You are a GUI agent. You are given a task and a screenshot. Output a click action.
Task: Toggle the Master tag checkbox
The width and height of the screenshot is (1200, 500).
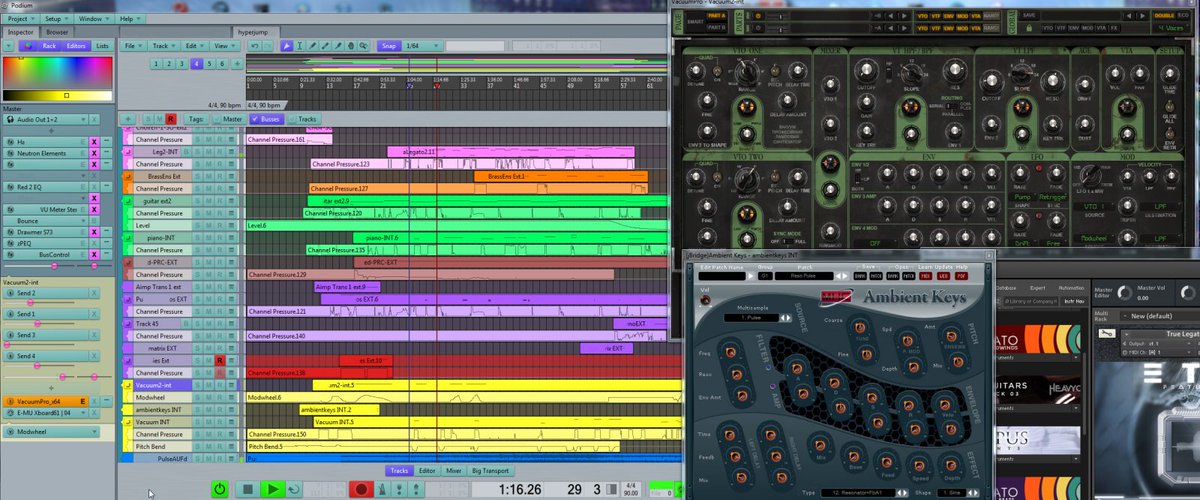[x=229, y=119]
